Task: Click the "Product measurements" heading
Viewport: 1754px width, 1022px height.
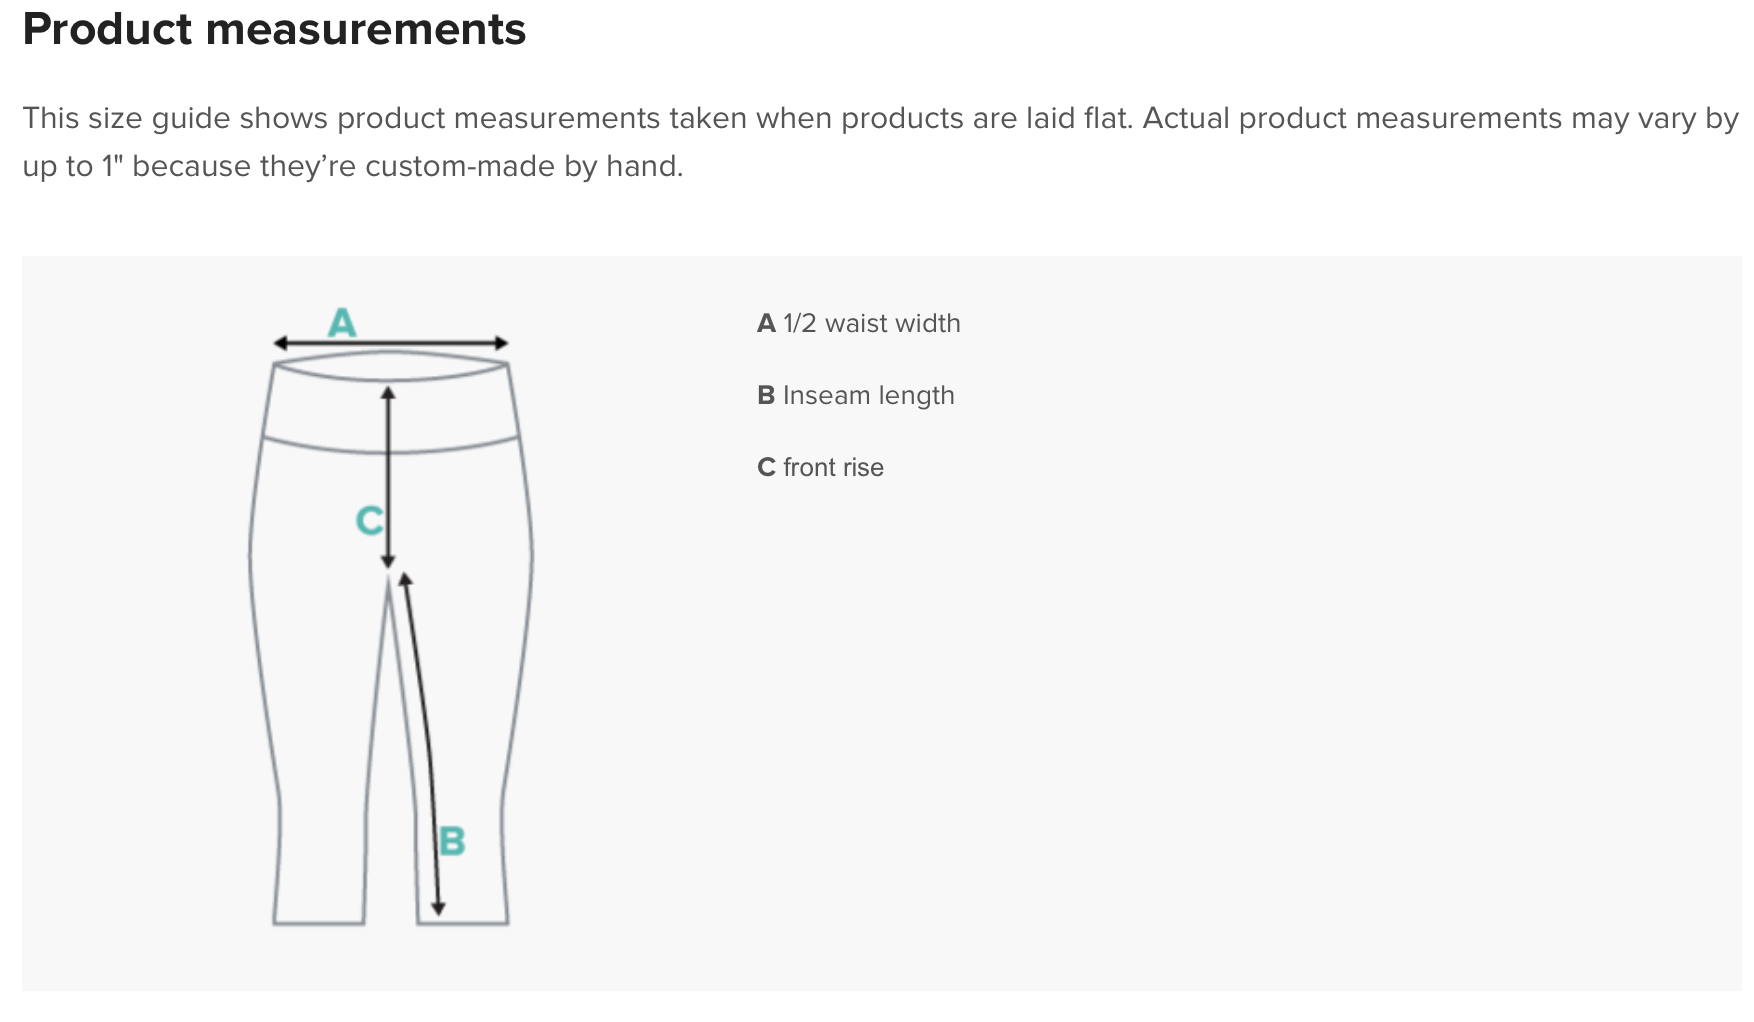Action: [x=274, y=29]
